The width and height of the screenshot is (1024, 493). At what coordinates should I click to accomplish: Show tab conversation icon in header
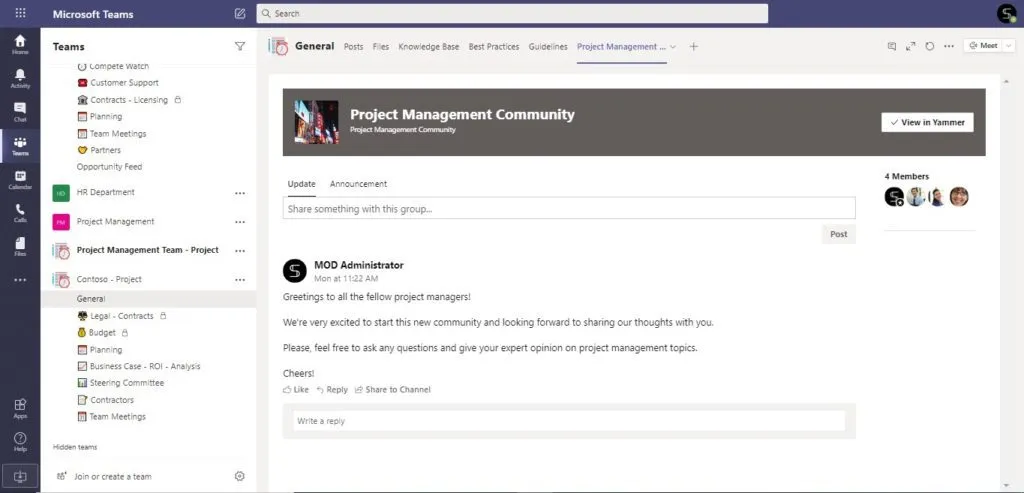(x=891, y=46)
